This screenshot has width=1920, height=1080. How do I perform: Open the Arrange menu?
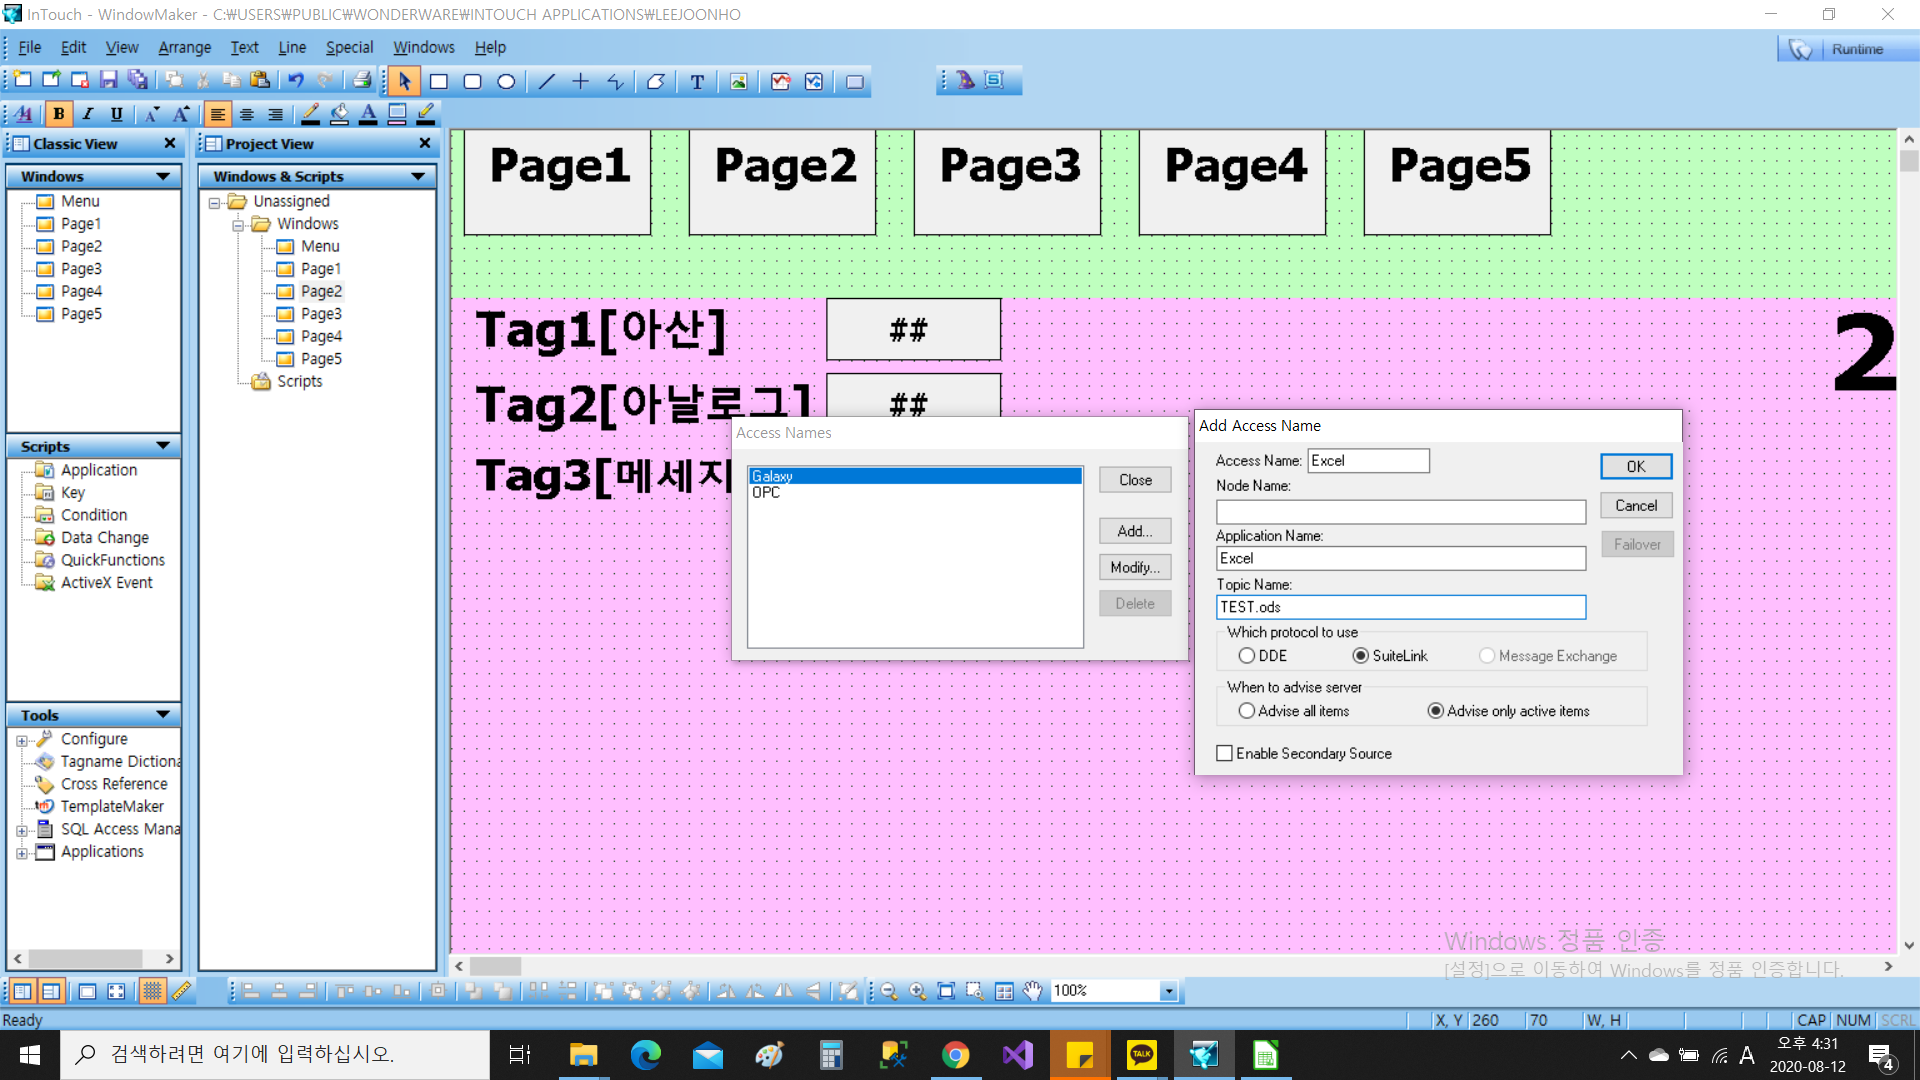coord(184,47)
